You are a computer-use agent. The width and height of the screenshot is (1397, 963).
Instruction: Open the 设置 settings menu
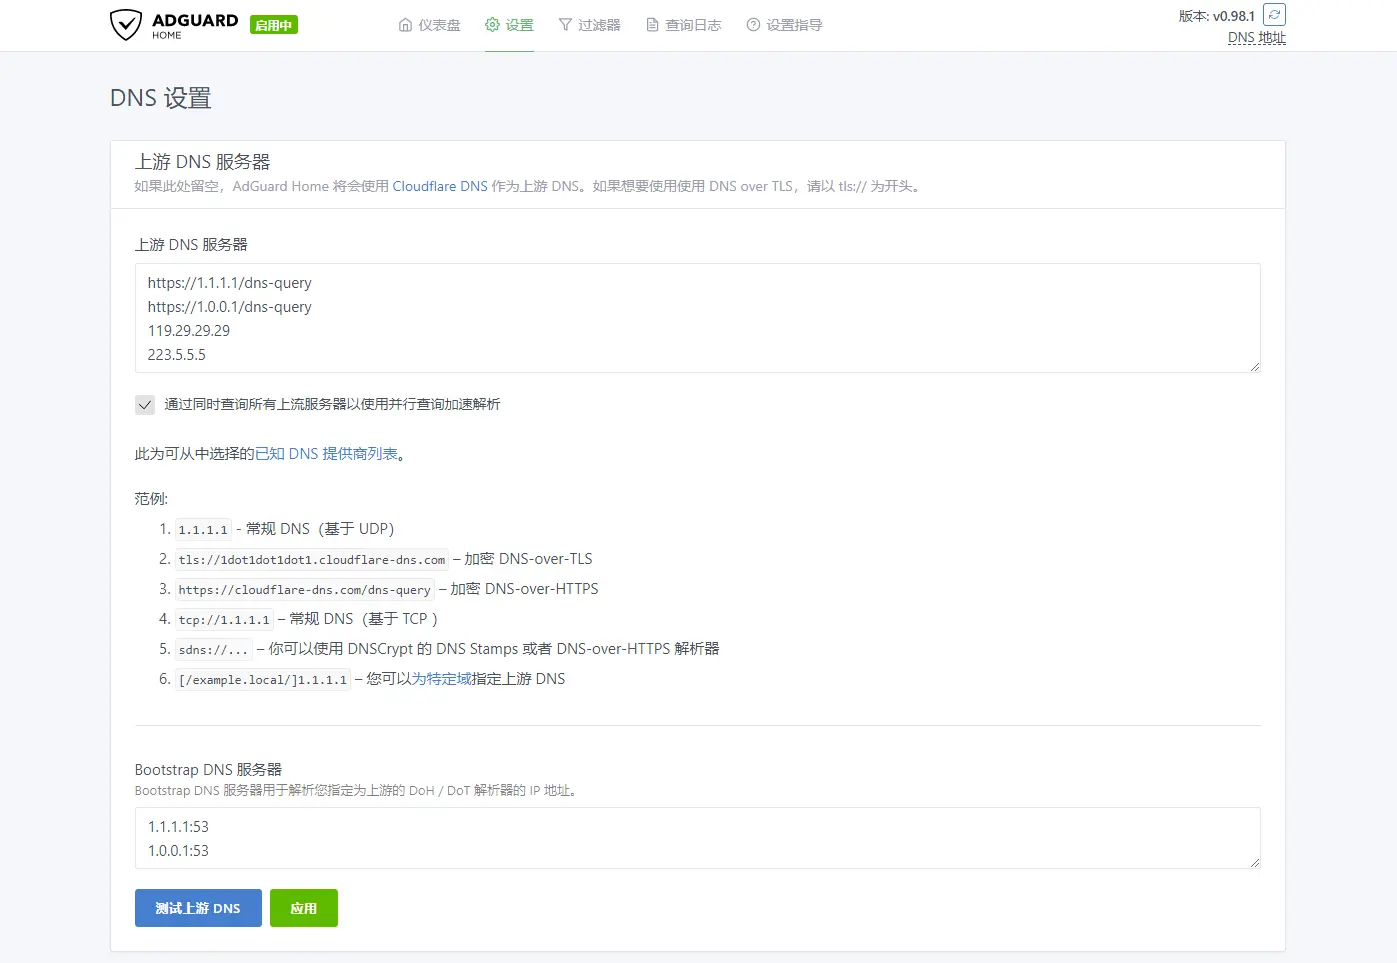[x=509, y=25]
